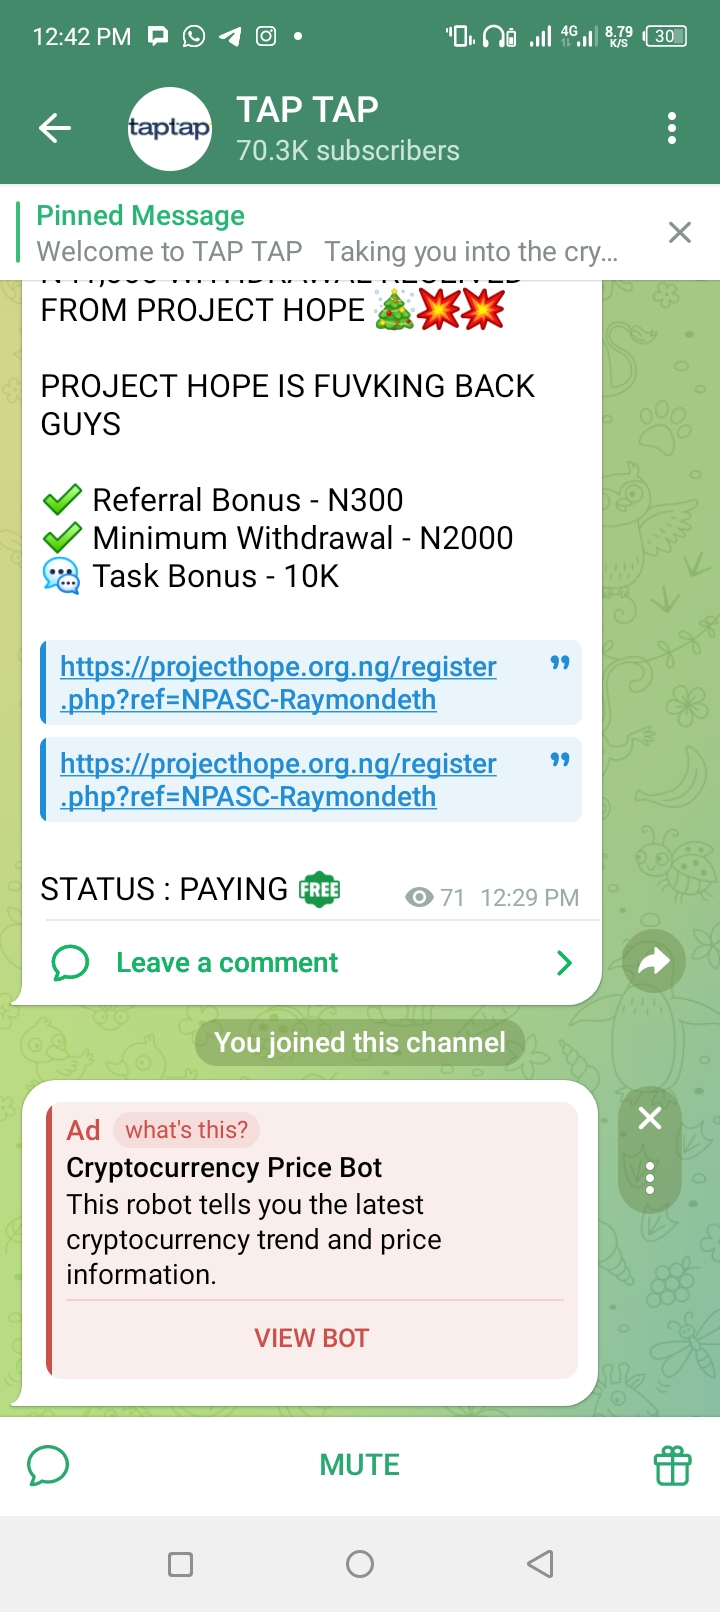Open TAP TAP channel profile picture
This screenshot has width=720, height=1612.
[170, 129]
